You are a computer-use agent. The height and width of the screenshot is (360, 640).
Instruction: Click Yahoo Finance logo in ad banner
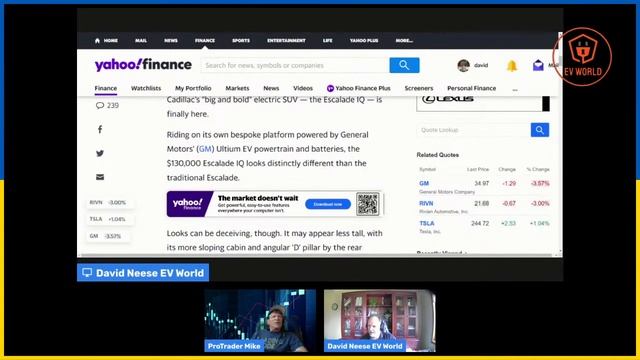click(x=188, y=204)
